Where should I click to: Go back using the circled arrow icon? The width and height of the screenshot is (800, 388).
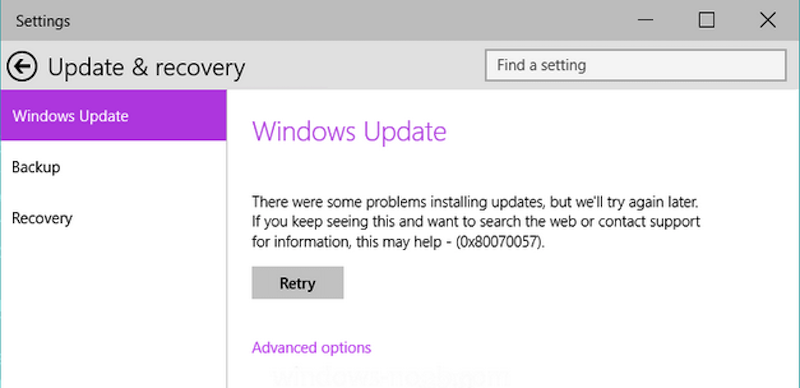coord(22,66)
